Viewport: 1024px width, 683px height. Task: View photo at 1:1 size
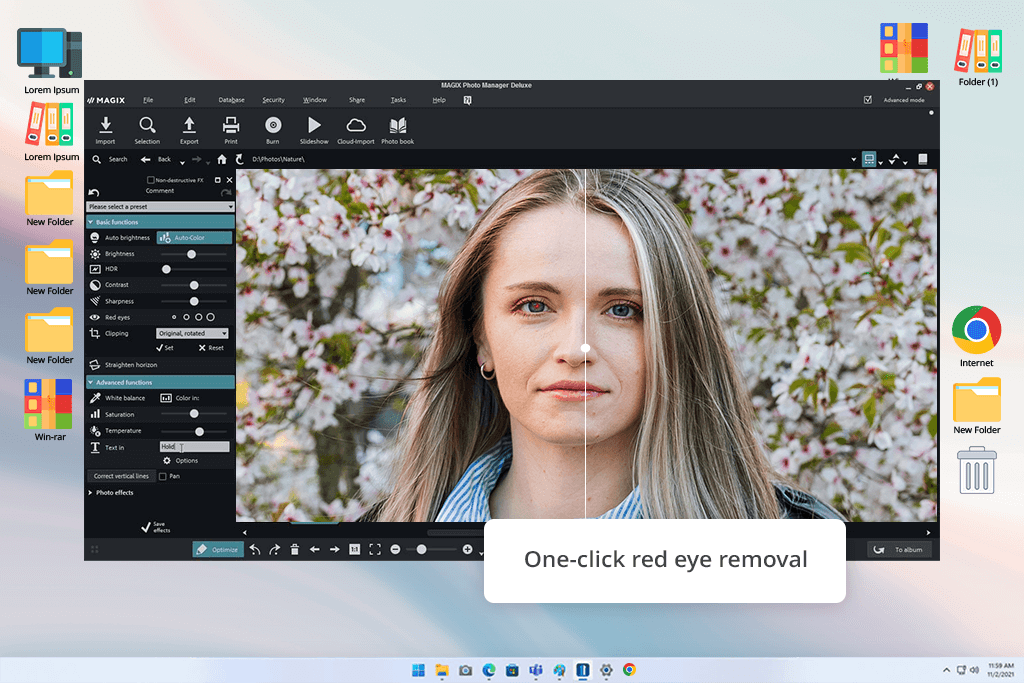tap(355, 550)
